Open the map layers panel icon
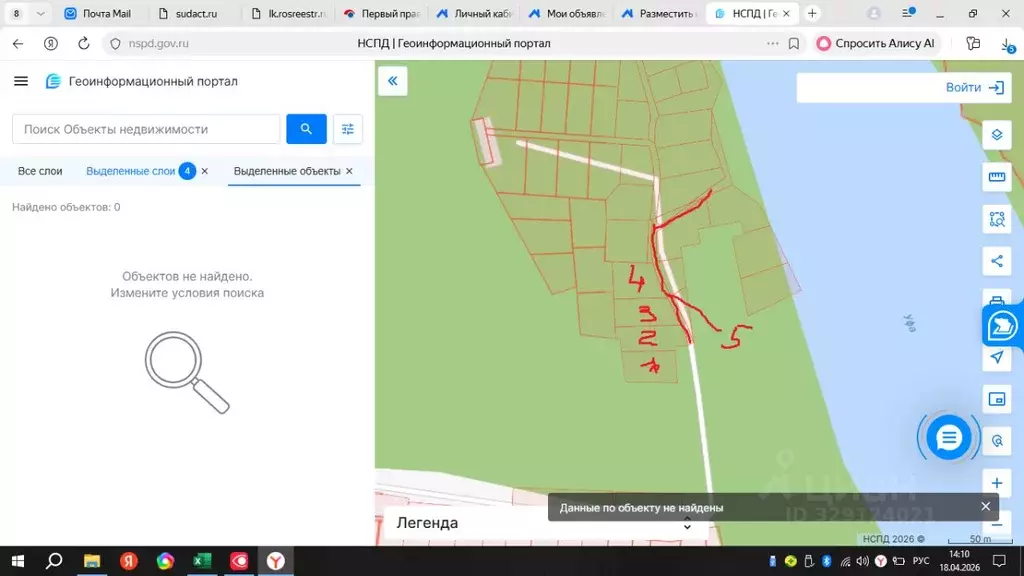This screenshot has height=576, width=1024. [997, 134]
